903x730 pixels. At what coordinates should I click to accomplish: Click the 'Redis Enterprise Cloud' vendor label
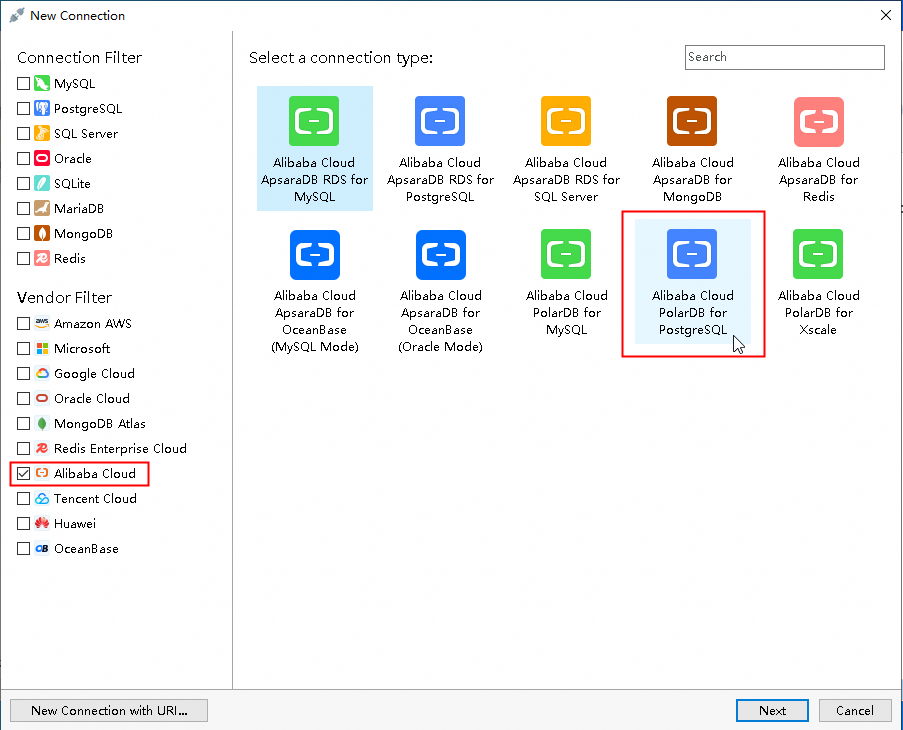tap(120, 448)
